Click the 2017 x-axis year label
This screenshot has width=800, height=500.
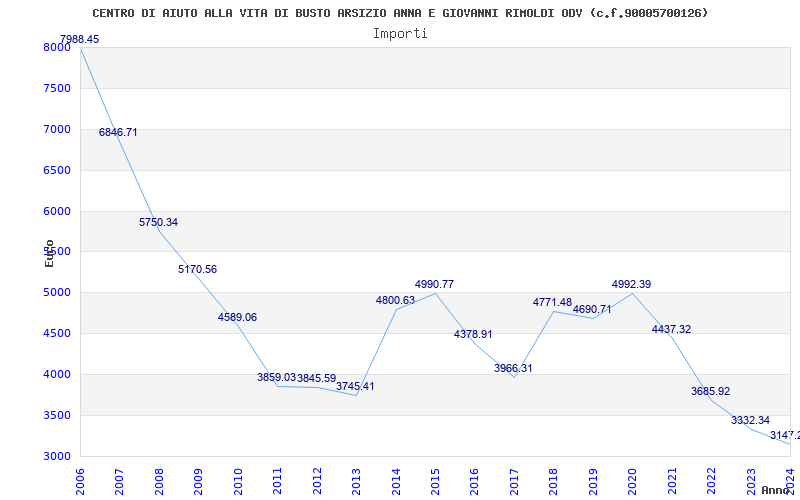[514, 481]
